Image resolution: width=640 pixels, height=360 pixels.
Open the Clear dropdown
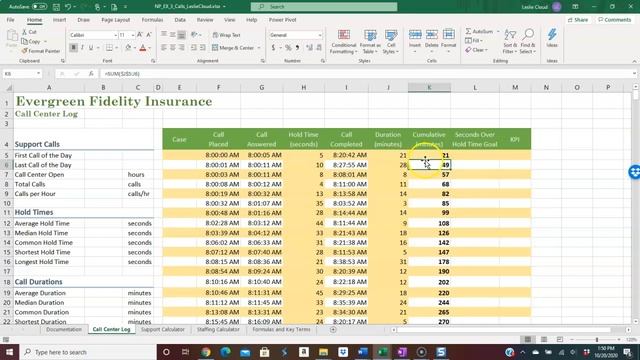coord(476,50)
